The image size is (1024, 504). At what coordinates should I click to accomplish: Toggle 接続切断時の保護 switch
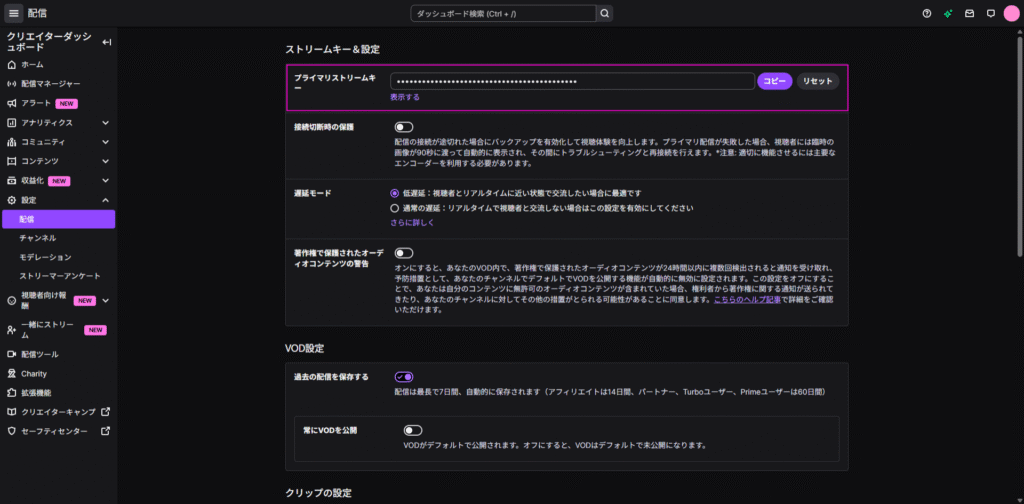coord(404,127)
